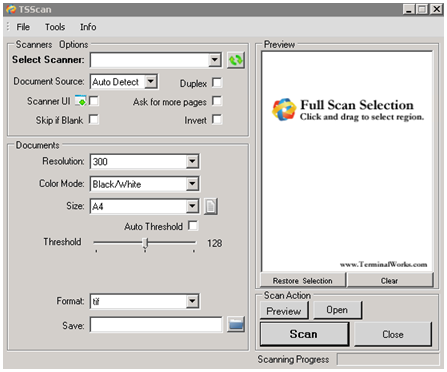This screenshot has width=447, height=372.
Task: Click into the Save path input field
Action: [156, 325]
